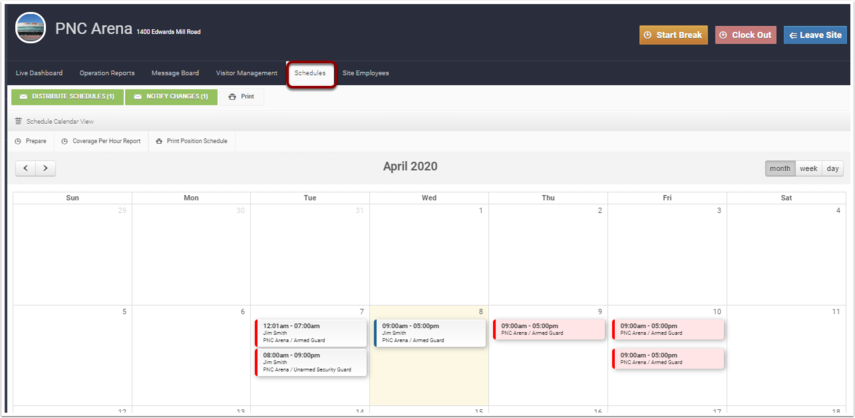This screenshot has width=855, height=418.
Task: Click the April 2020 month title
Action: 410,167
